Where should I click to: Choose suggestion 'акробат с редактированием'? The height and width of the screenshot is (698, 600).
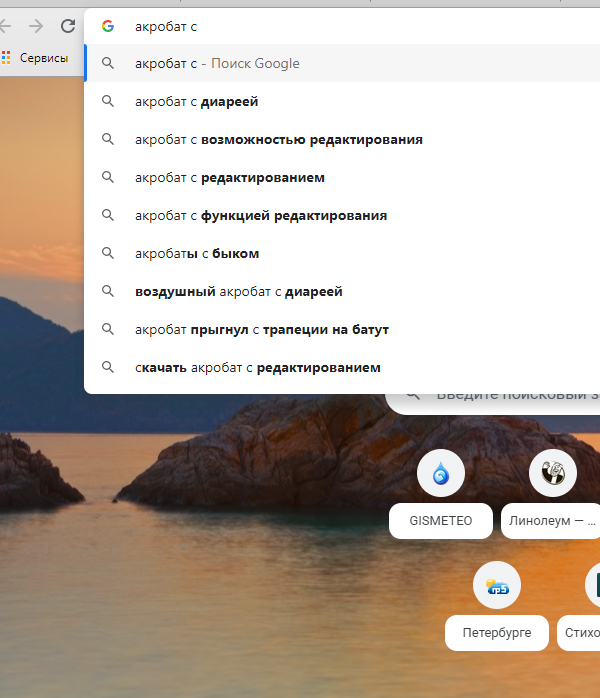(x=230, y=177)
